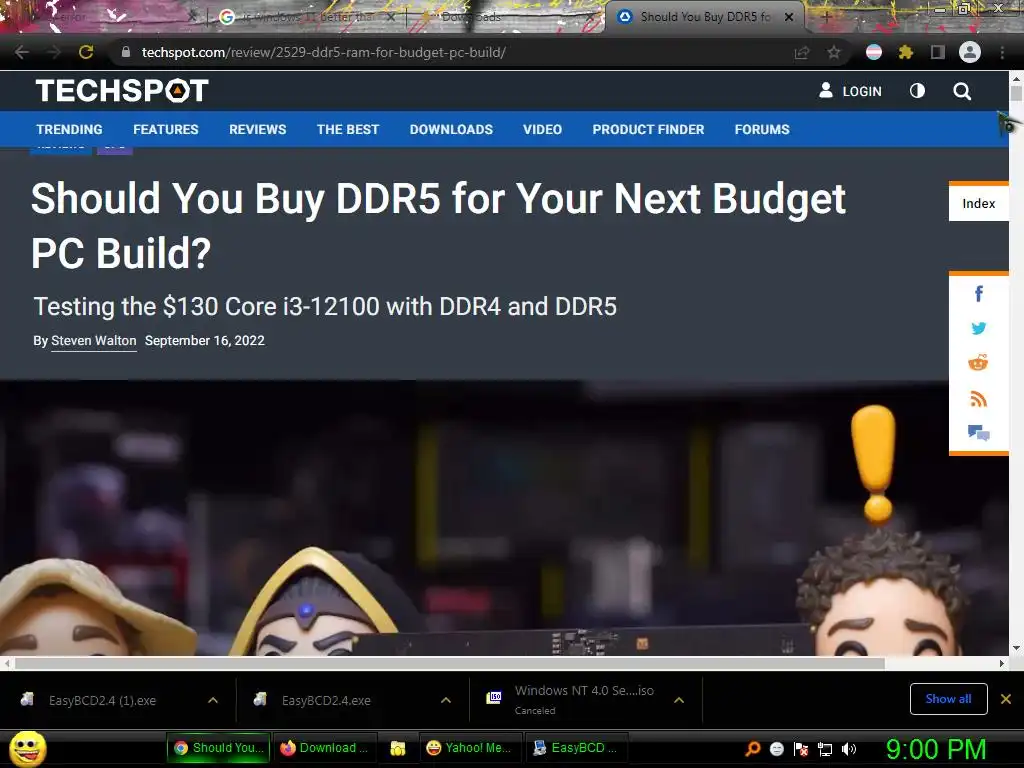Click the vertical scrollbar down arrow

pos(1016,648)
